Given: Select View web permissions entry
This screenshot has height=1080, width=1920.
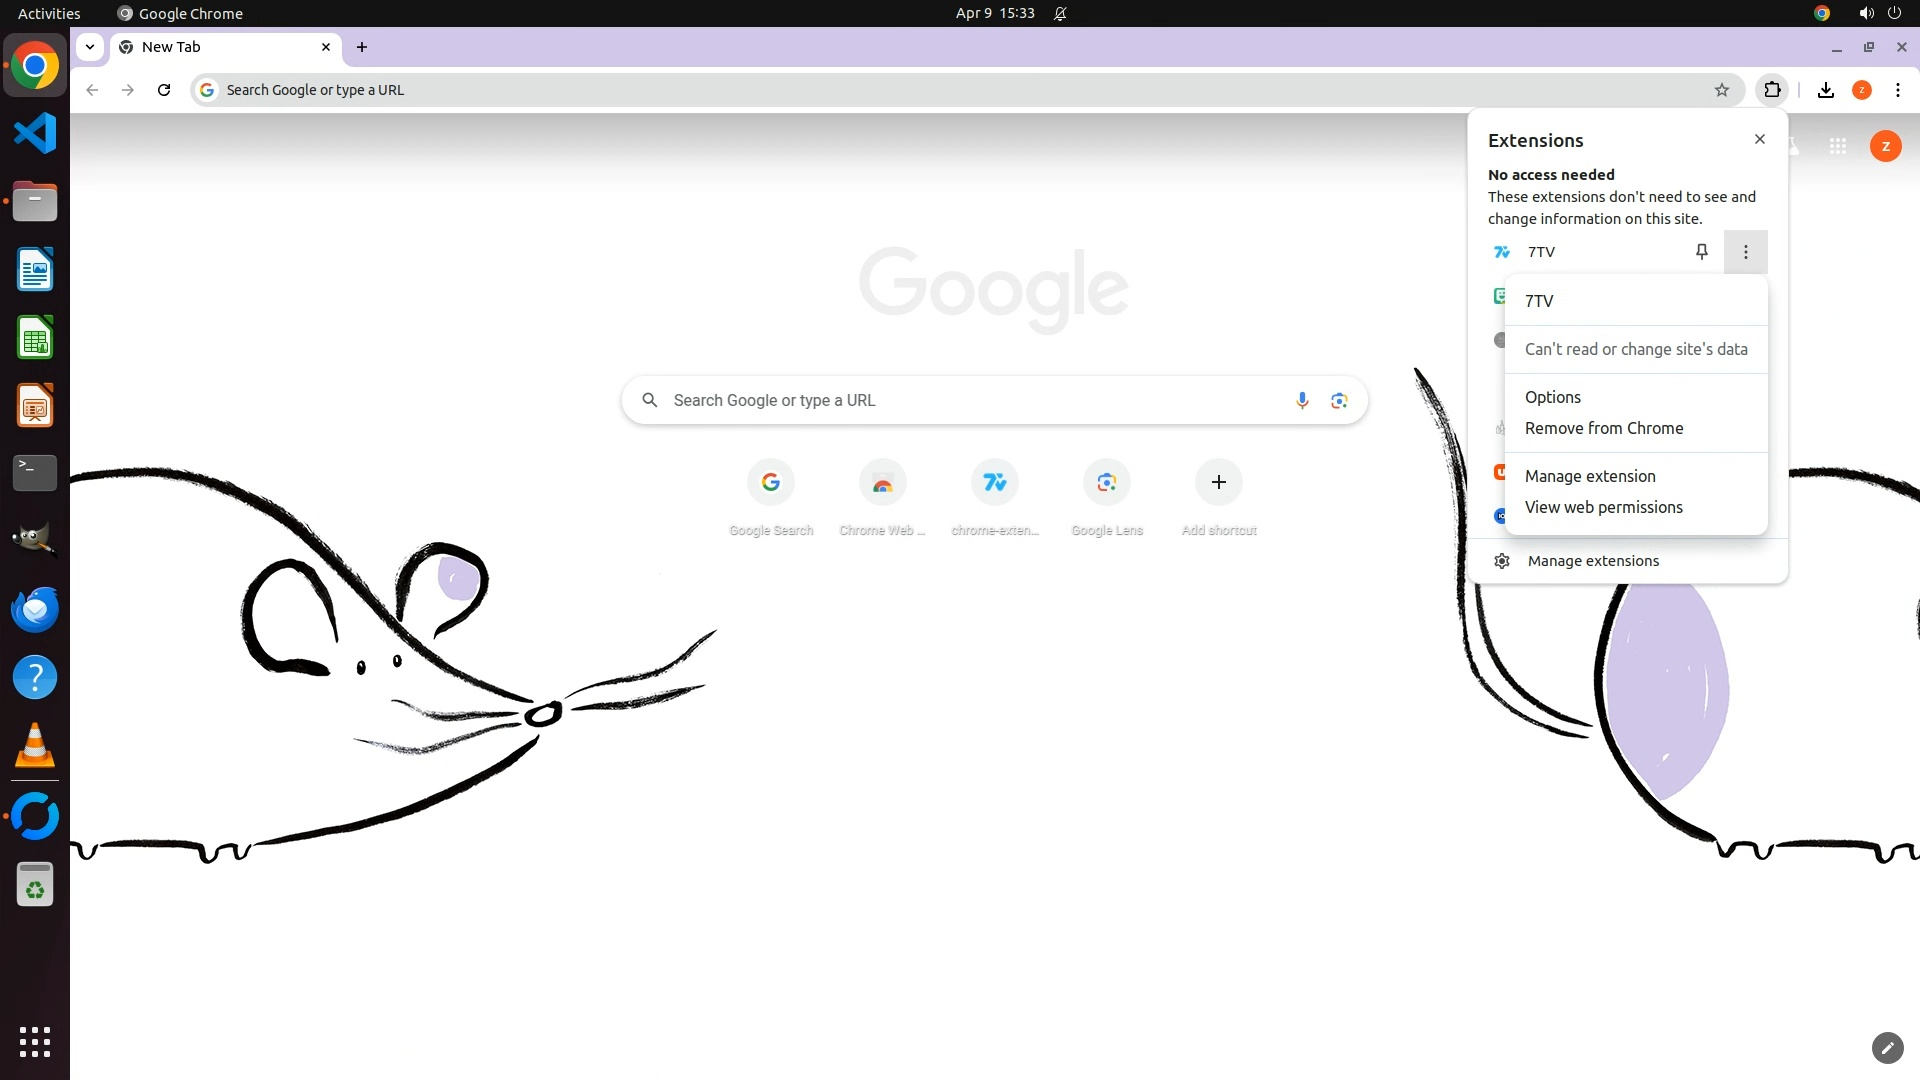Looking at the screenshot, I should click(1603, 507).
